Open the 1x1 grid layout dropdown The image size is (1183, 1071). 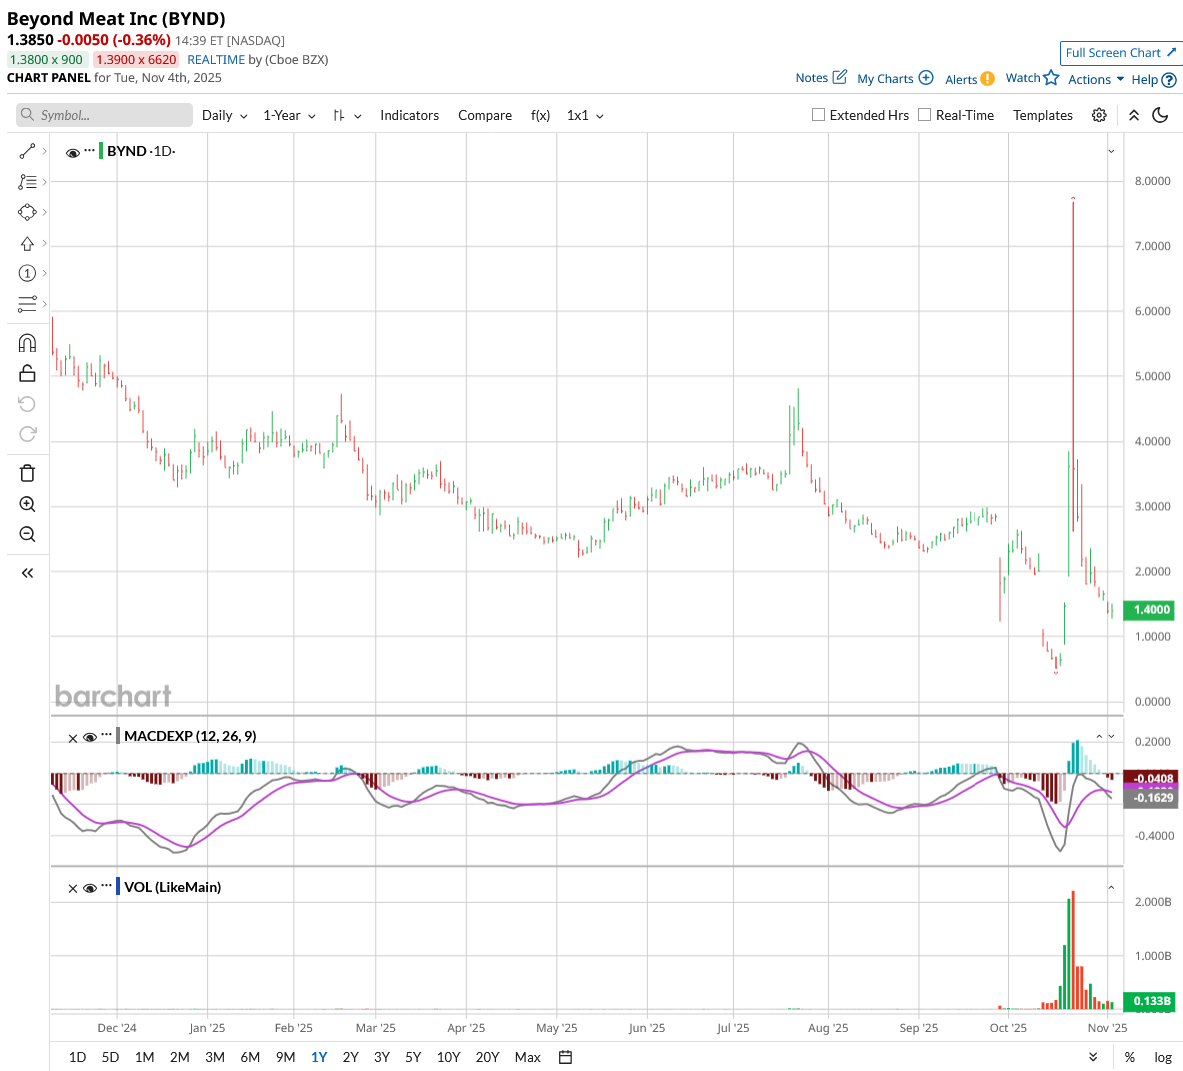click(585, 115)
